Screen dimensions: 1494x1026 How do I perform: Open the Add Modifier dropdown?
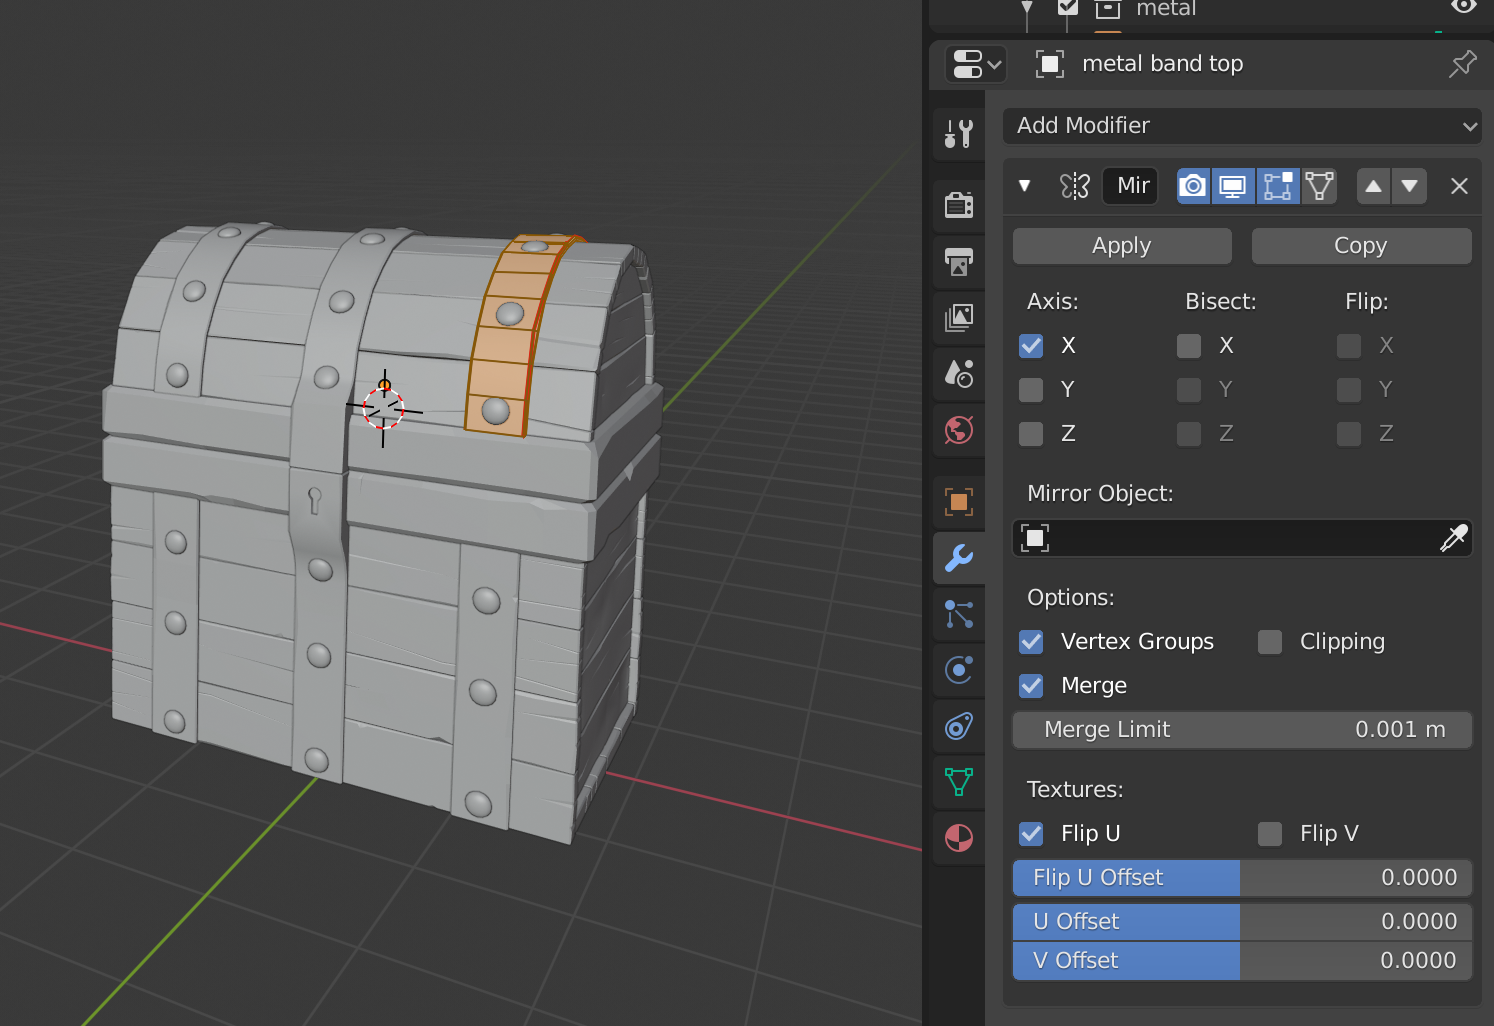(x=1242, y=126)
